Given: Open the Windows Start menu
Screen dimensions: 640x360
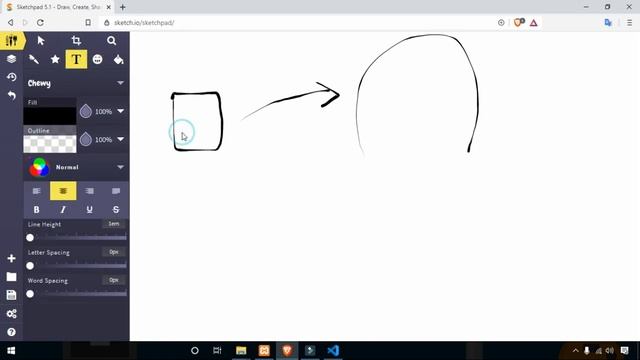Looking at the screenshot, I should 11,351.
